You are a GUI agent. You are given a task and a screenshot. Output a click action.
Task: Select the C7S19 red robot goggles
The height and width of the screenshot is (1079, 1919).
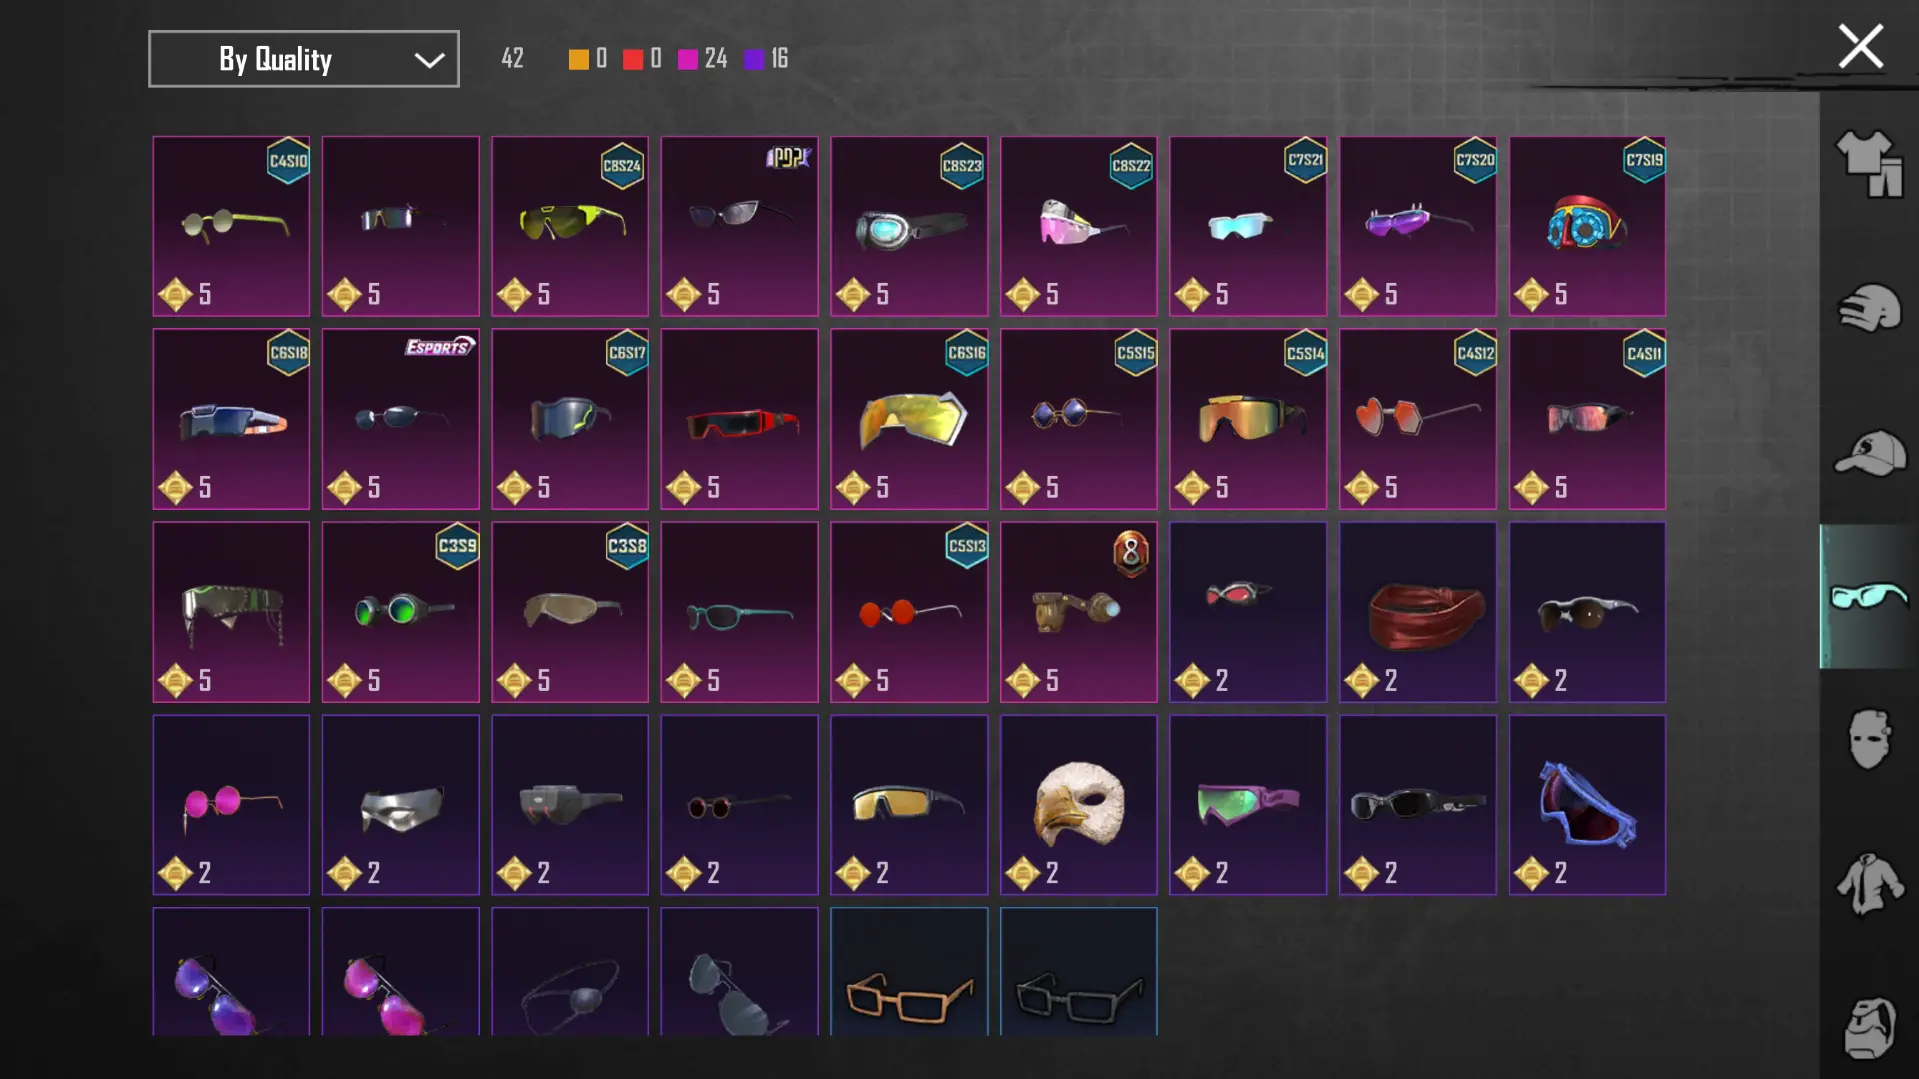pyautogui.click(x=1587, y=226)
